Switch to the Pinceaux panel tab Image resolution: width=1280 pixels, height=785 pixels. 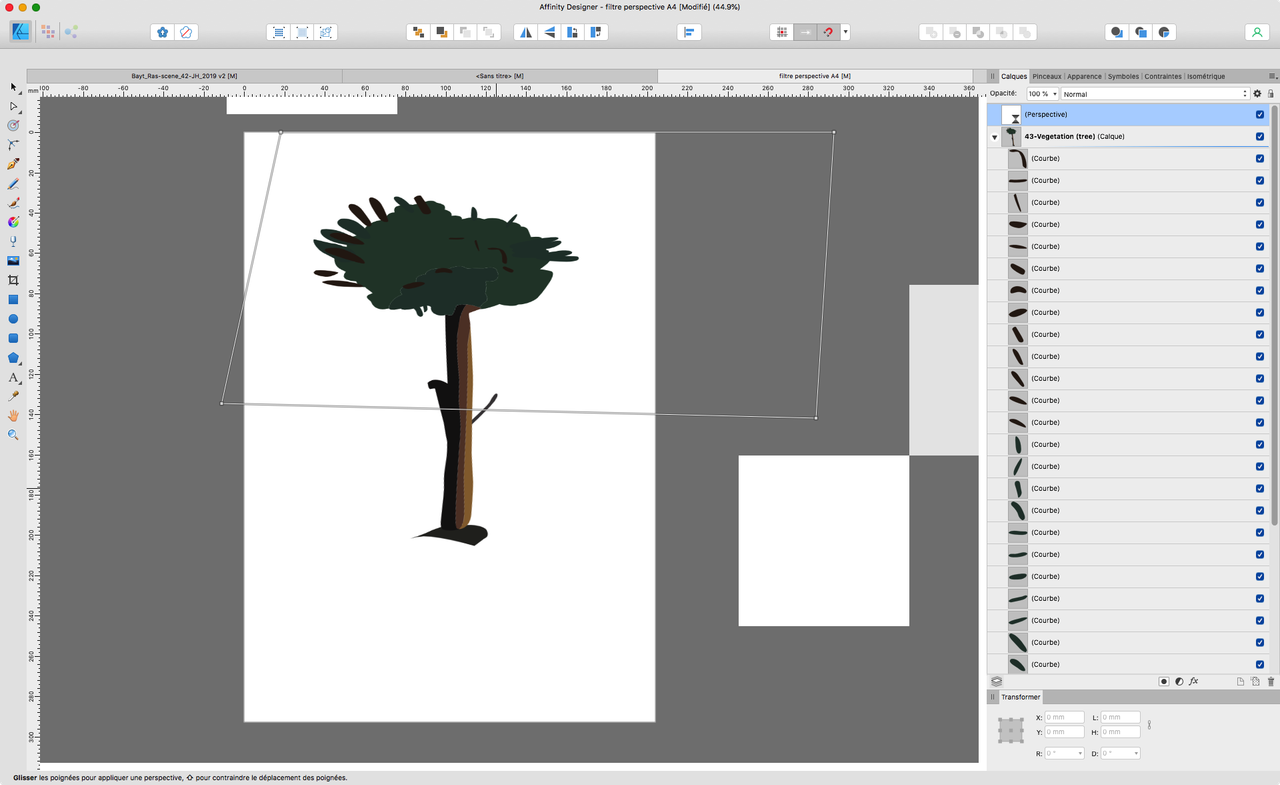[1046, 76]
